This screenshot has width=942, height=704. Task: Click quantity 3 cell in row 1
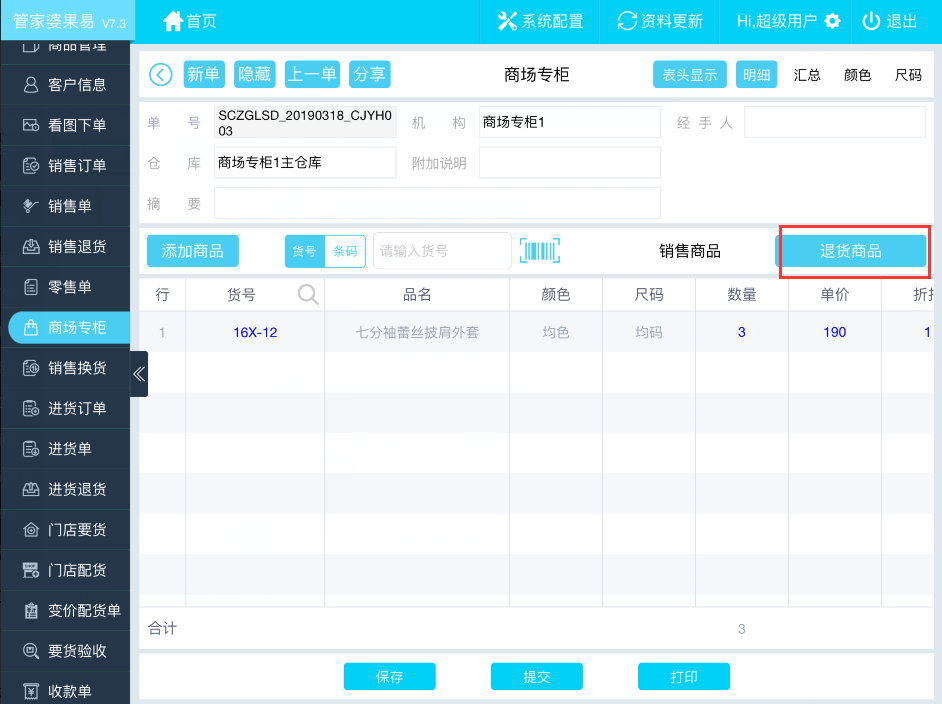[x=742, y=332]
